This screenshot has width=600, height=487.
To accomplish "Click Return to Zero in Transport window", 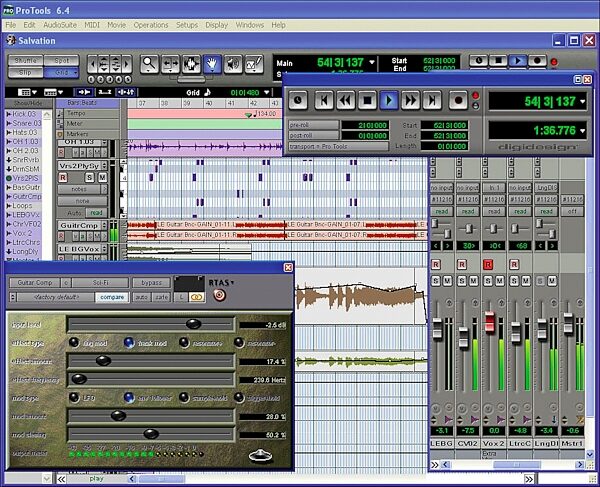I will (x=324, y=100).
